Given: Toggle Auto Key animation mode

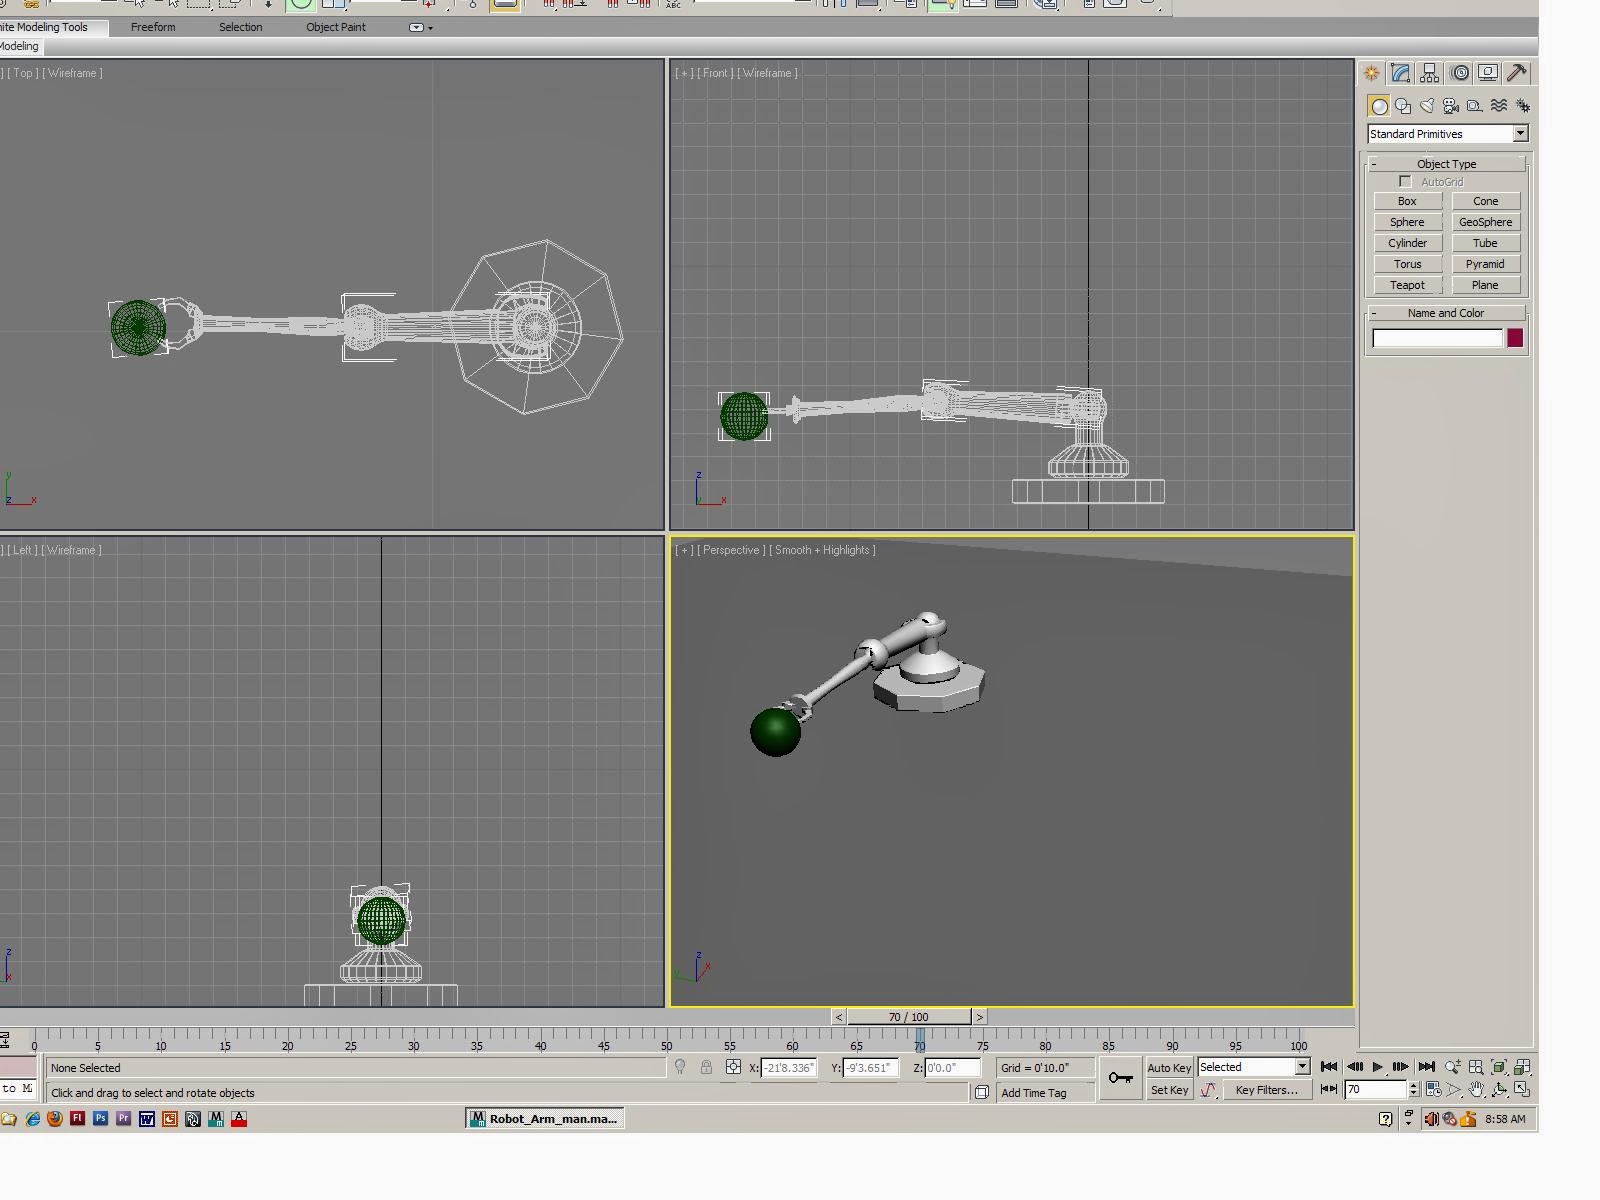Looking at the screenshot, I should point(1169,1068).
